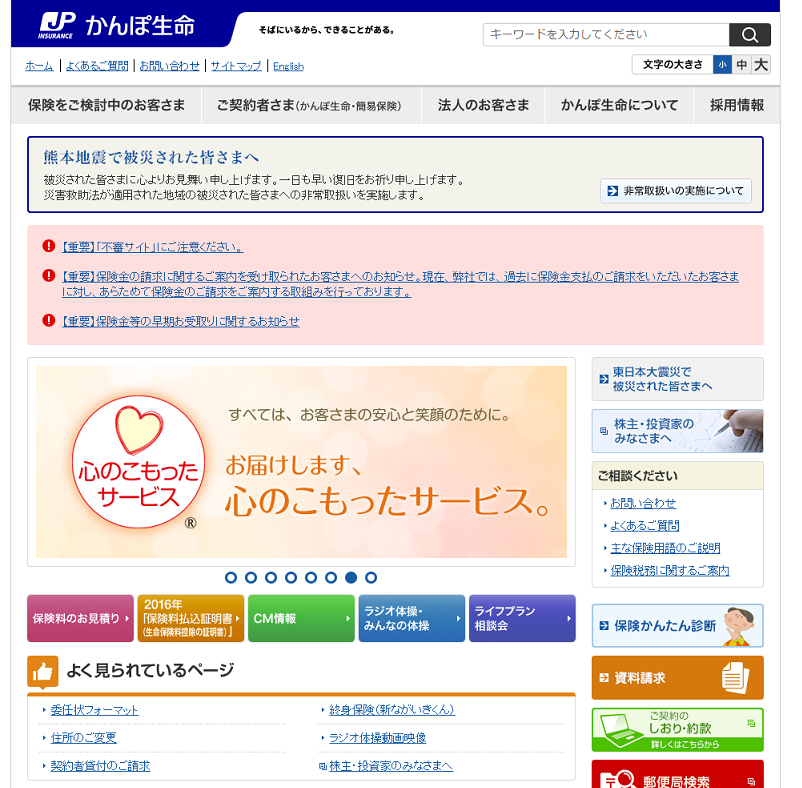Click arrow icon on 東日本大震災 banner
The image size is (802, 788).
(x=604, y=379)
